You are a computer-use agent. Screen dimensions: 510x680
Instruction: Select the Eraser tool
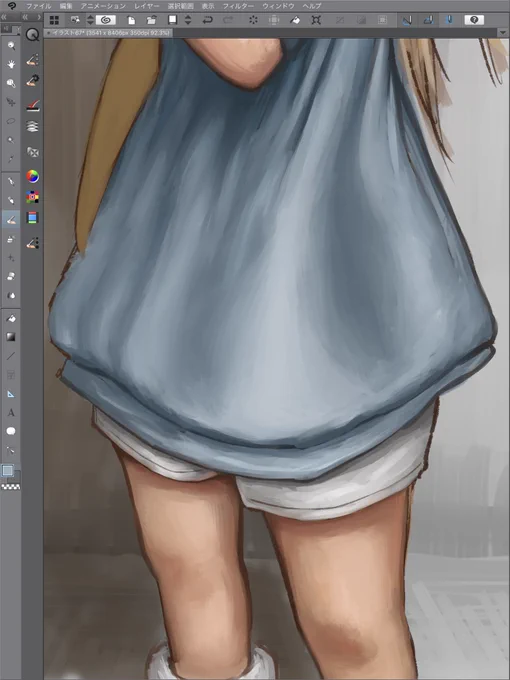pos(11,276)
